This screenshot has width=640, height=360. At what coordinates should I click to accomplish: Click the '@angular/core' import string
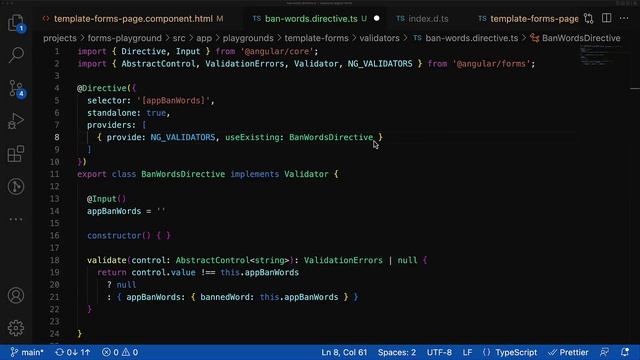pyautogui.click(x=276, y=51)
